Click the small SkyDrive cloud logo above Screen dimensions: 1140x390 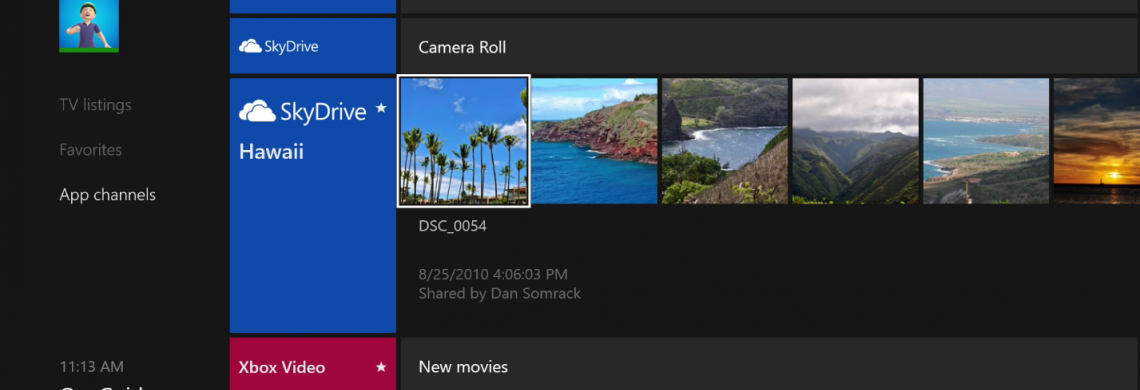click(x=250, y=47)
